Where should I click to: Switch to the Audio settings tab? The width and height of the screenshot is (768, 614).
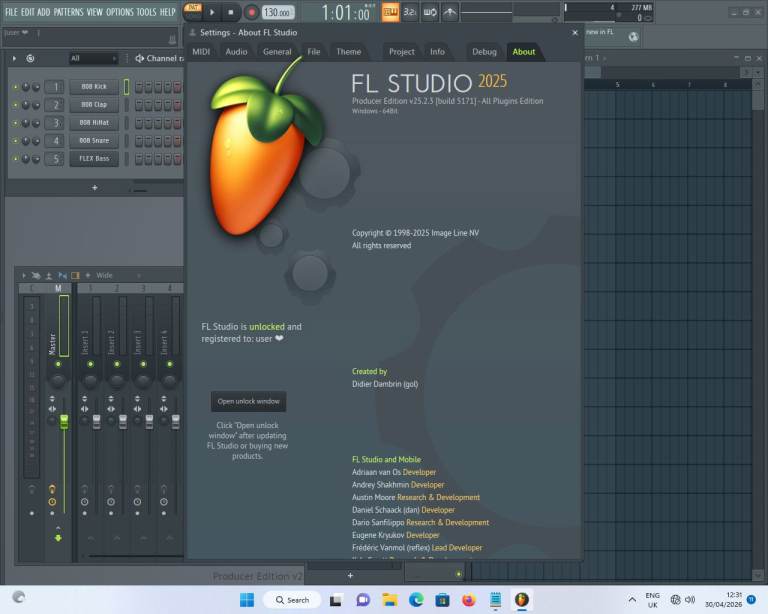point(236,52)
